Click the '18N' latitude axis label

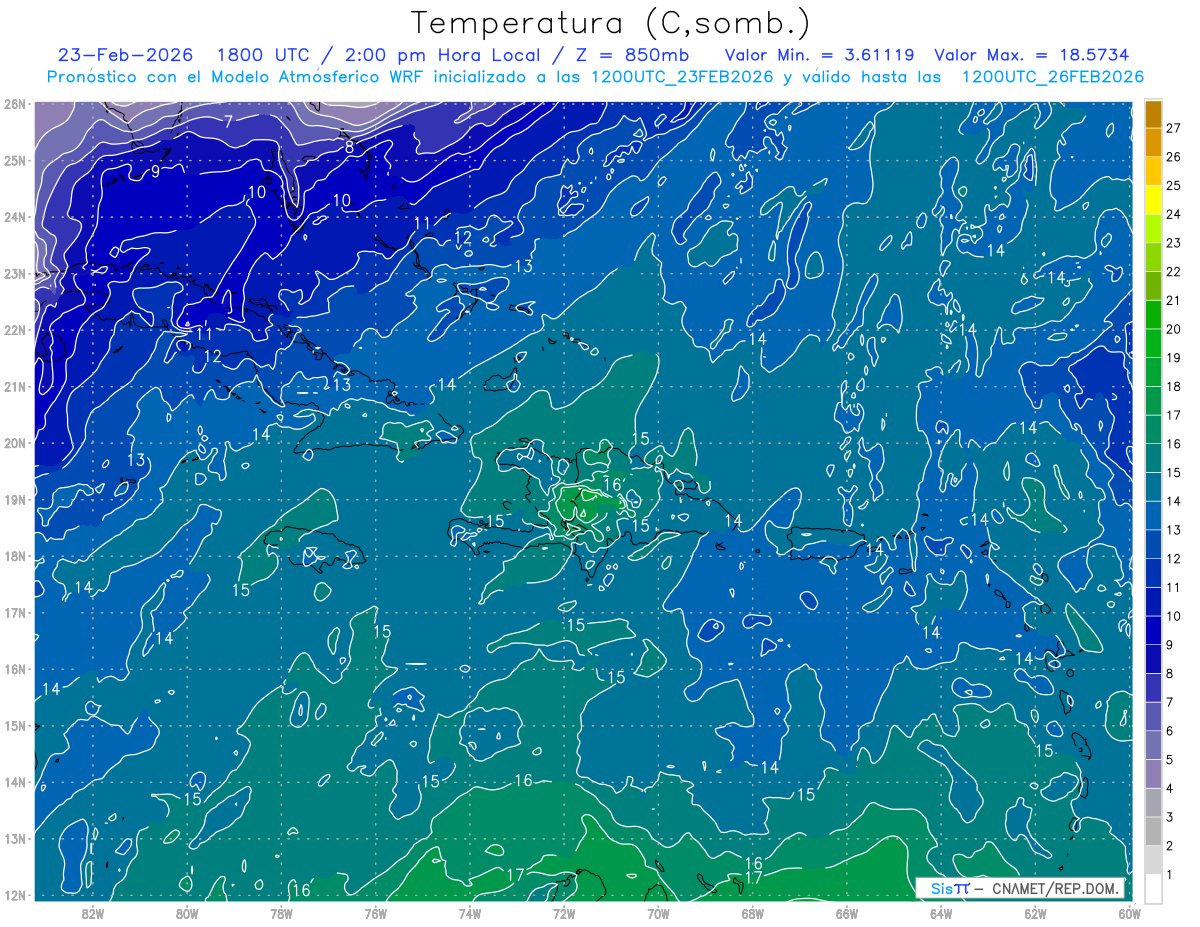[x=15, y=556]
